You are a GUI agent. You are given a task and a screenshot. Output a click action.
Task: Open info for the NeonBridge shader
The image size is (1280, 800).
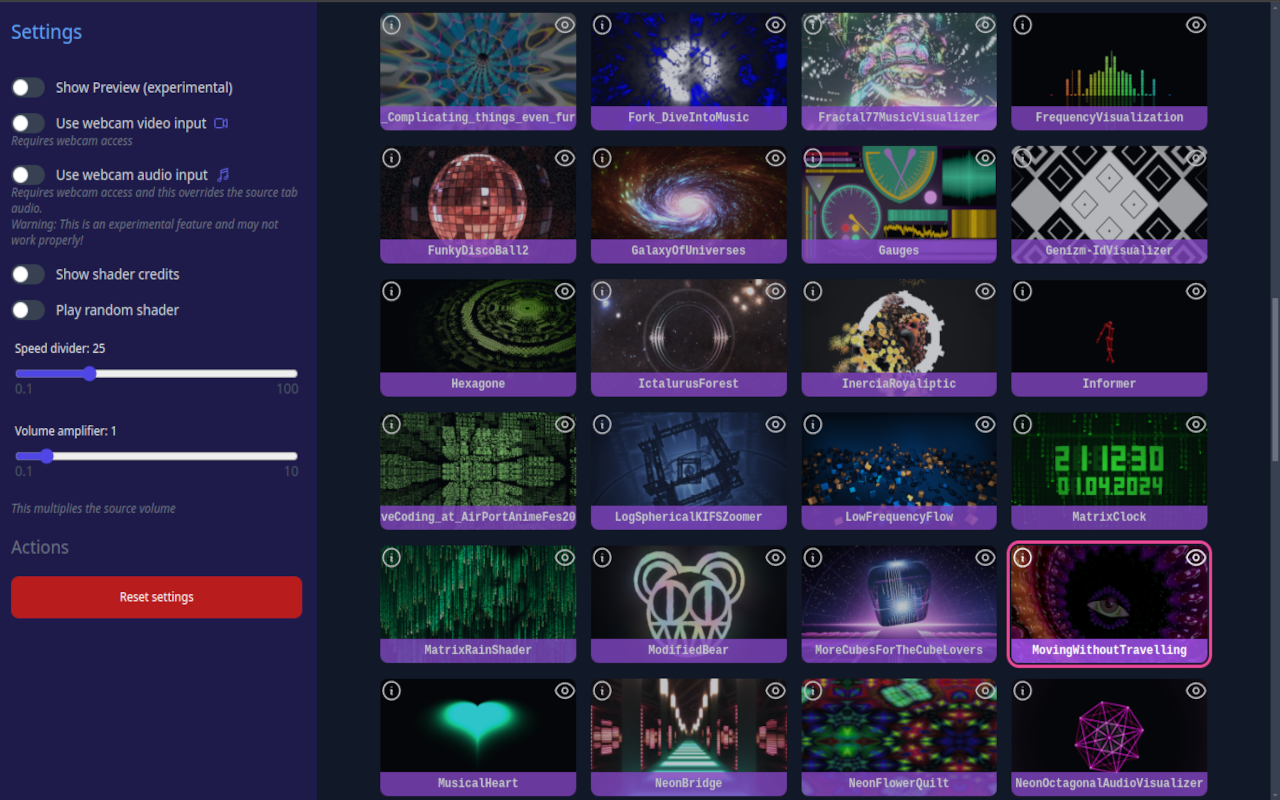click(602, 690)
